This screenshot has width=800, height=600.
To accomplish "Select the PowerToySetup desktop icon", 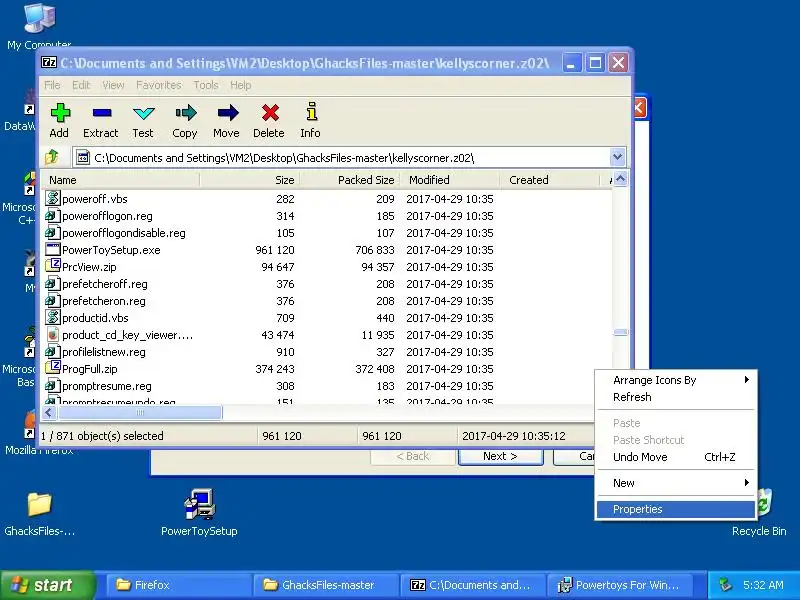I will pos(199,513).
